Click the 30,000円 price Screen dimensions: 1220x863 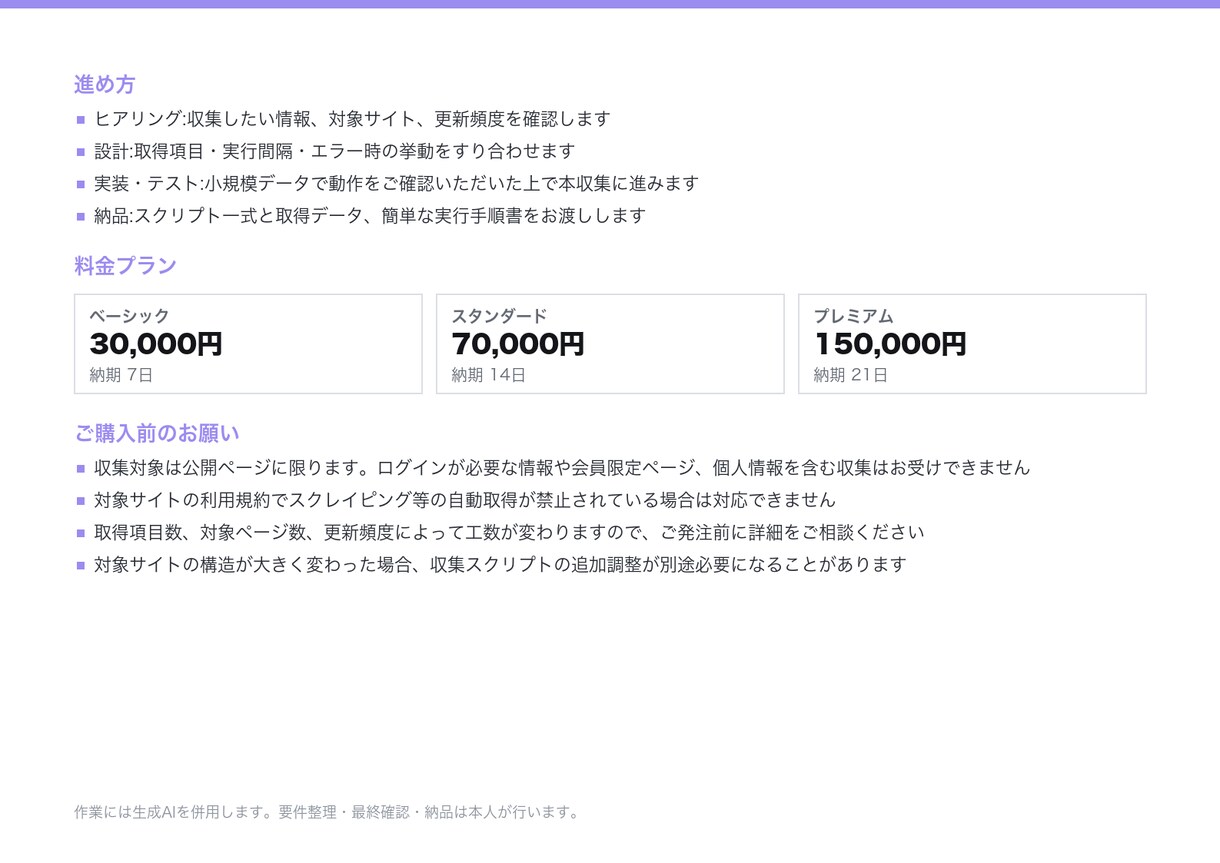click(x=156, y=344)
